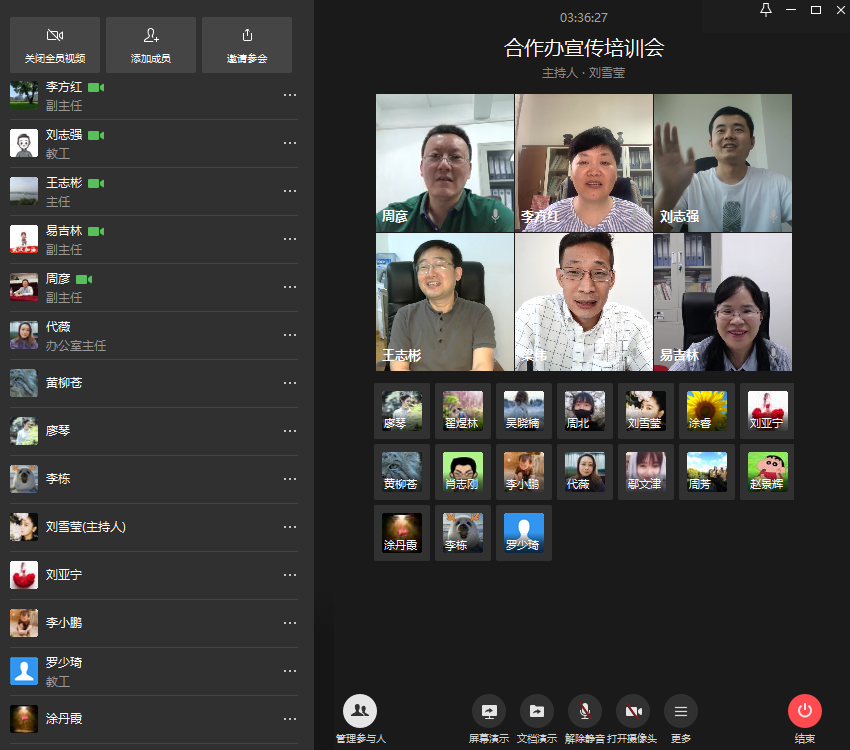The image size is (850, 750).
Task: Open more options for 刘雪莹(主持人)
Action: coord(290,527)
